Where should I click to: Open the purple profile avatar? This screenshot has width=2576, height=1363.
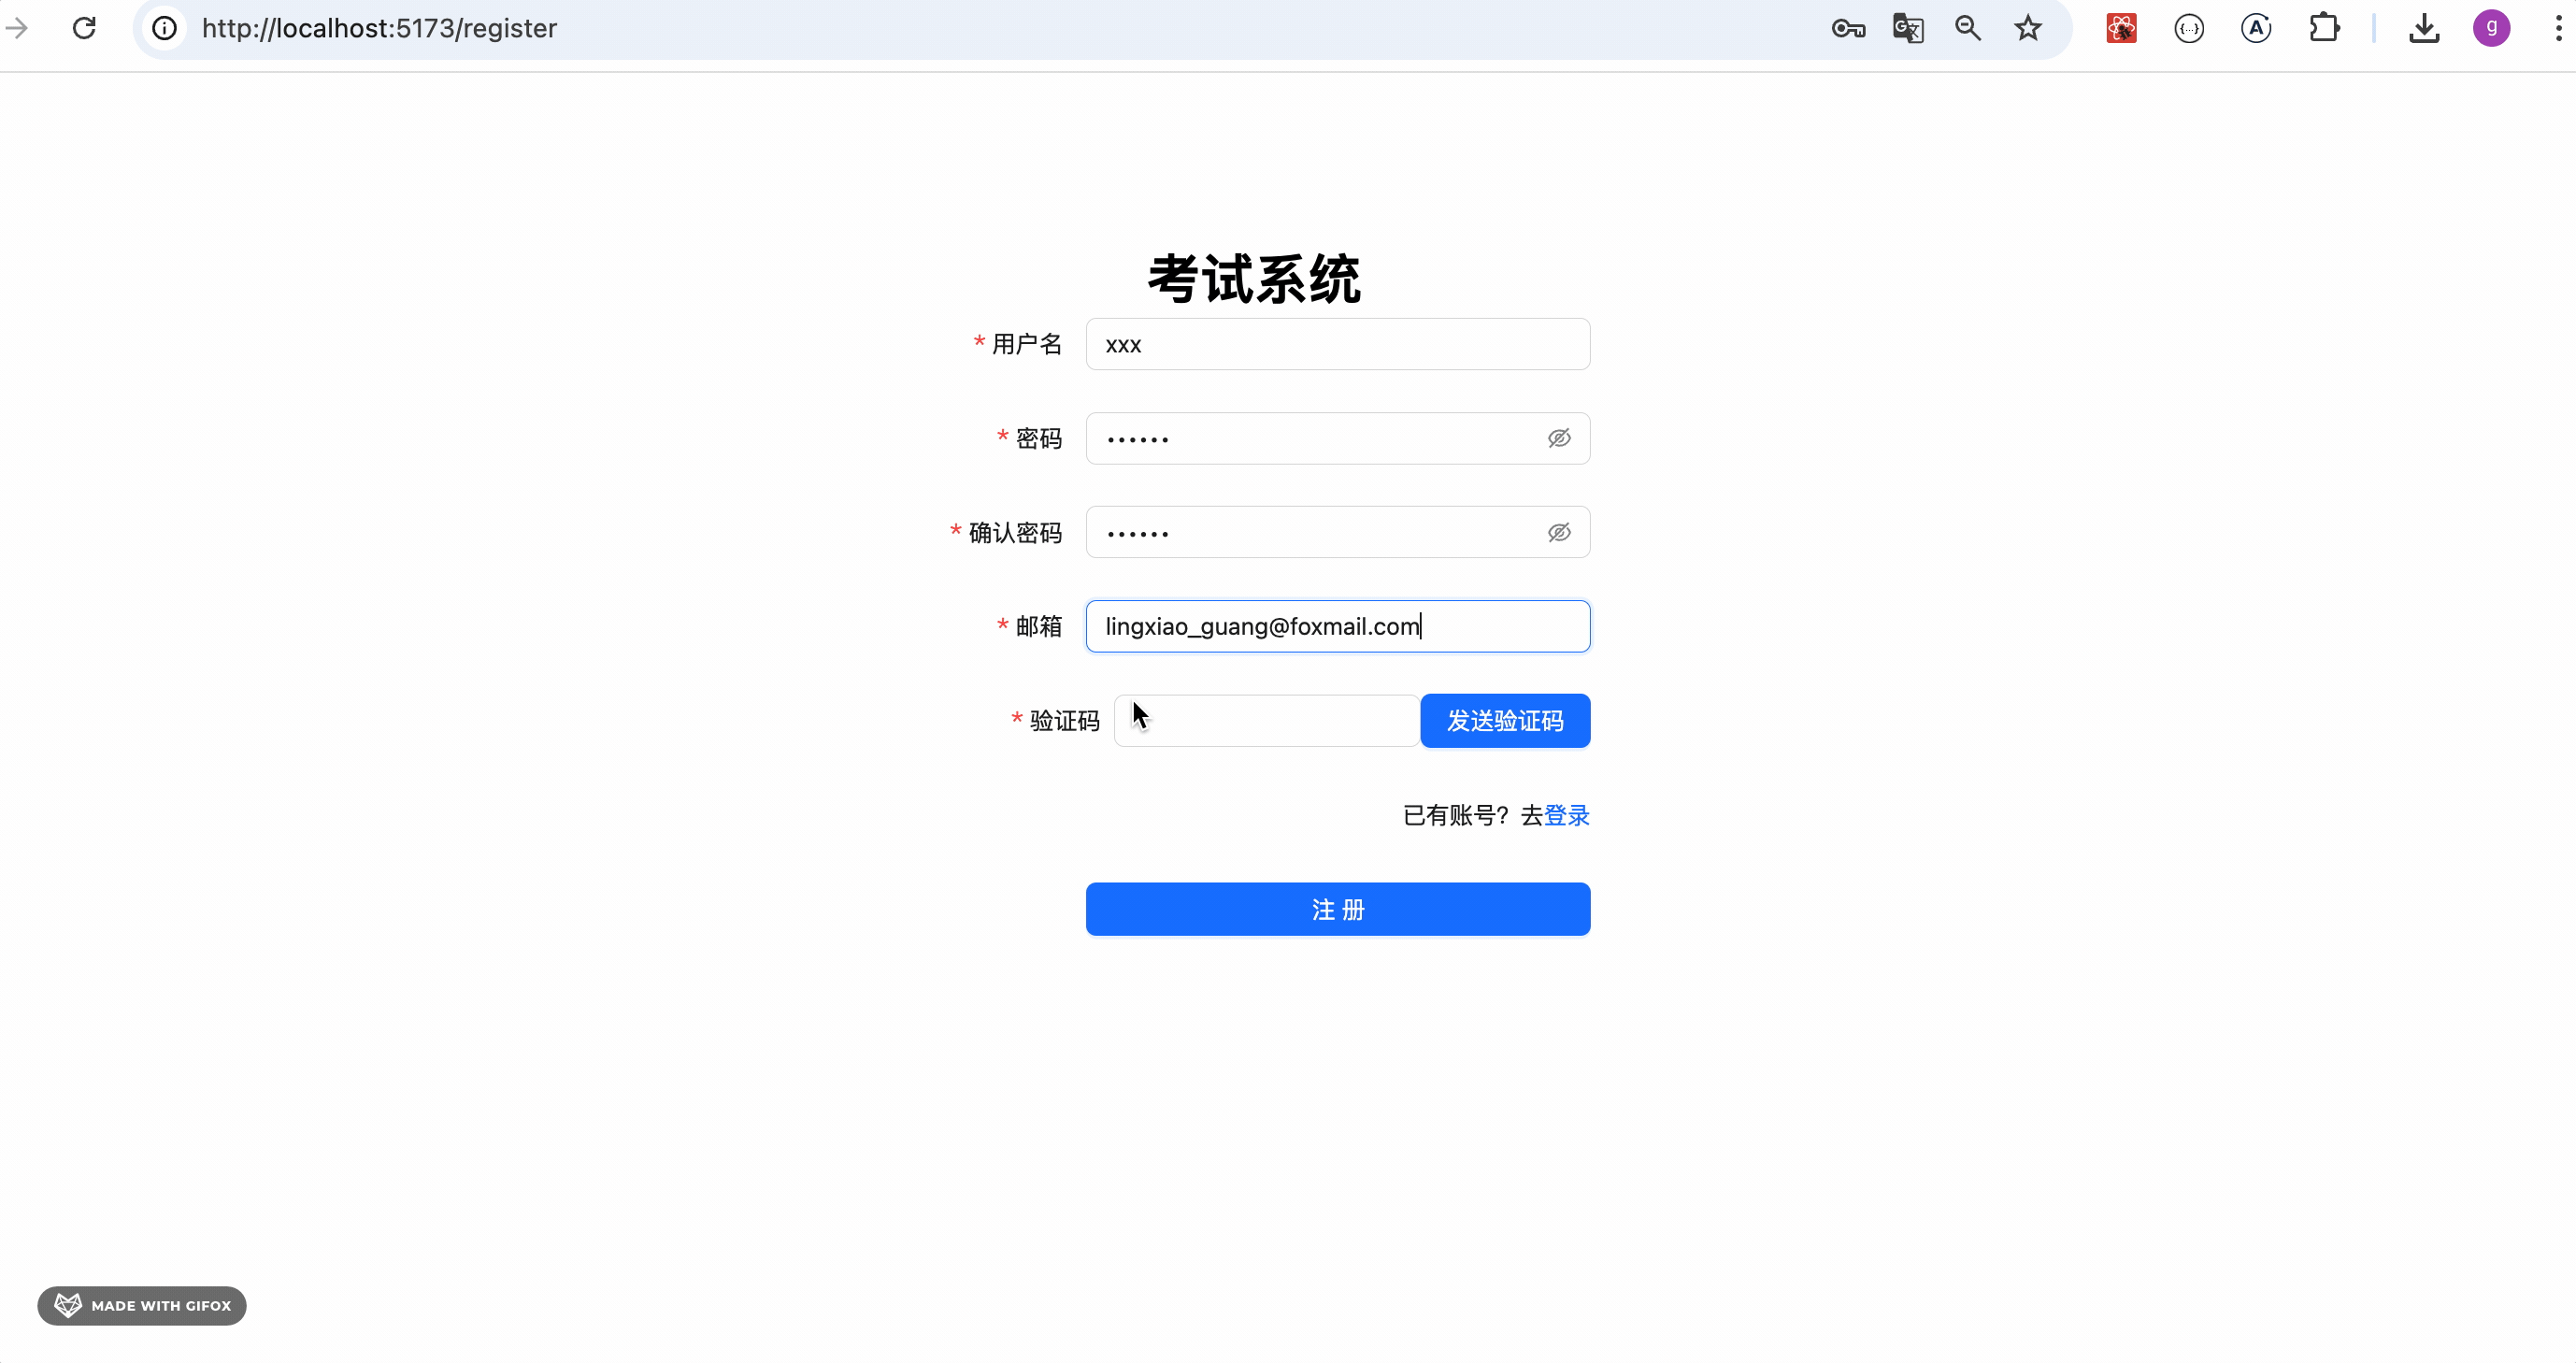(2491, 28)
